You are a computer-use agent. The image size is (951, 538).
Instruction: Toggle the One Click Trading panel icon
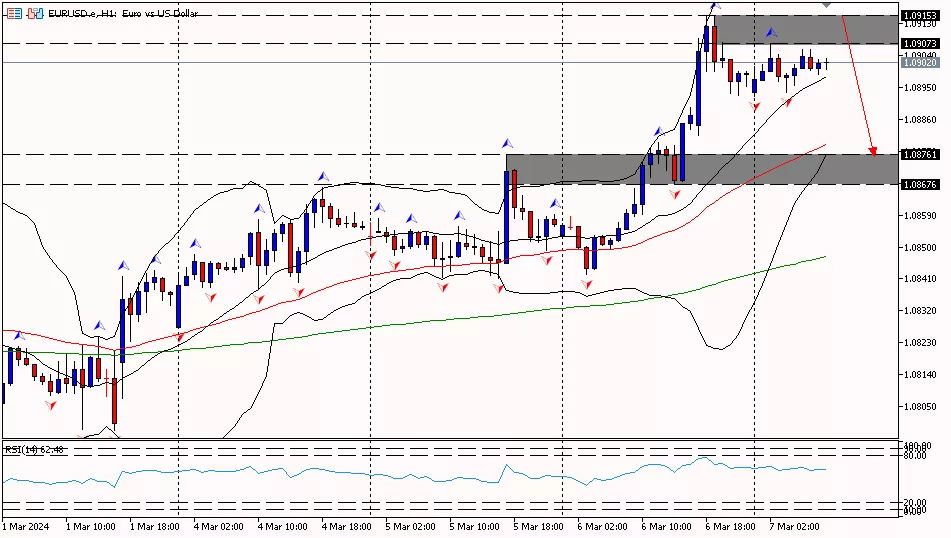coord(35,13)
